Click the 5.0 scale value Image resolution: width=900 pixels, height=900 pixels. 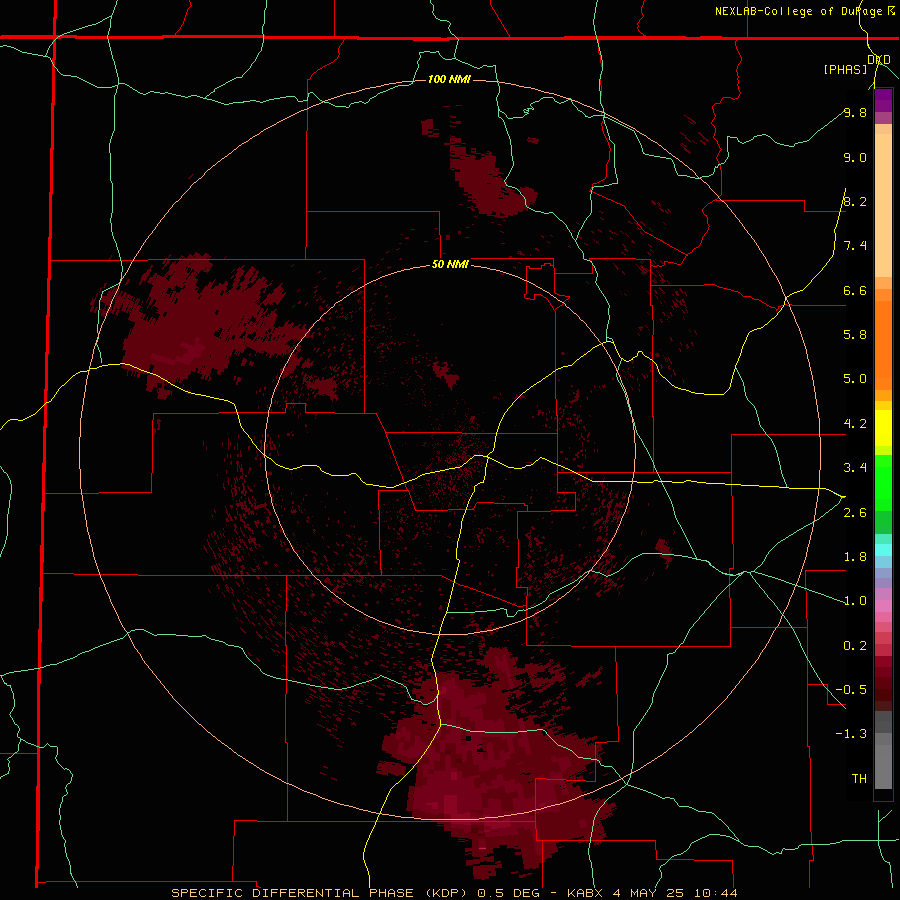(855, 379)
